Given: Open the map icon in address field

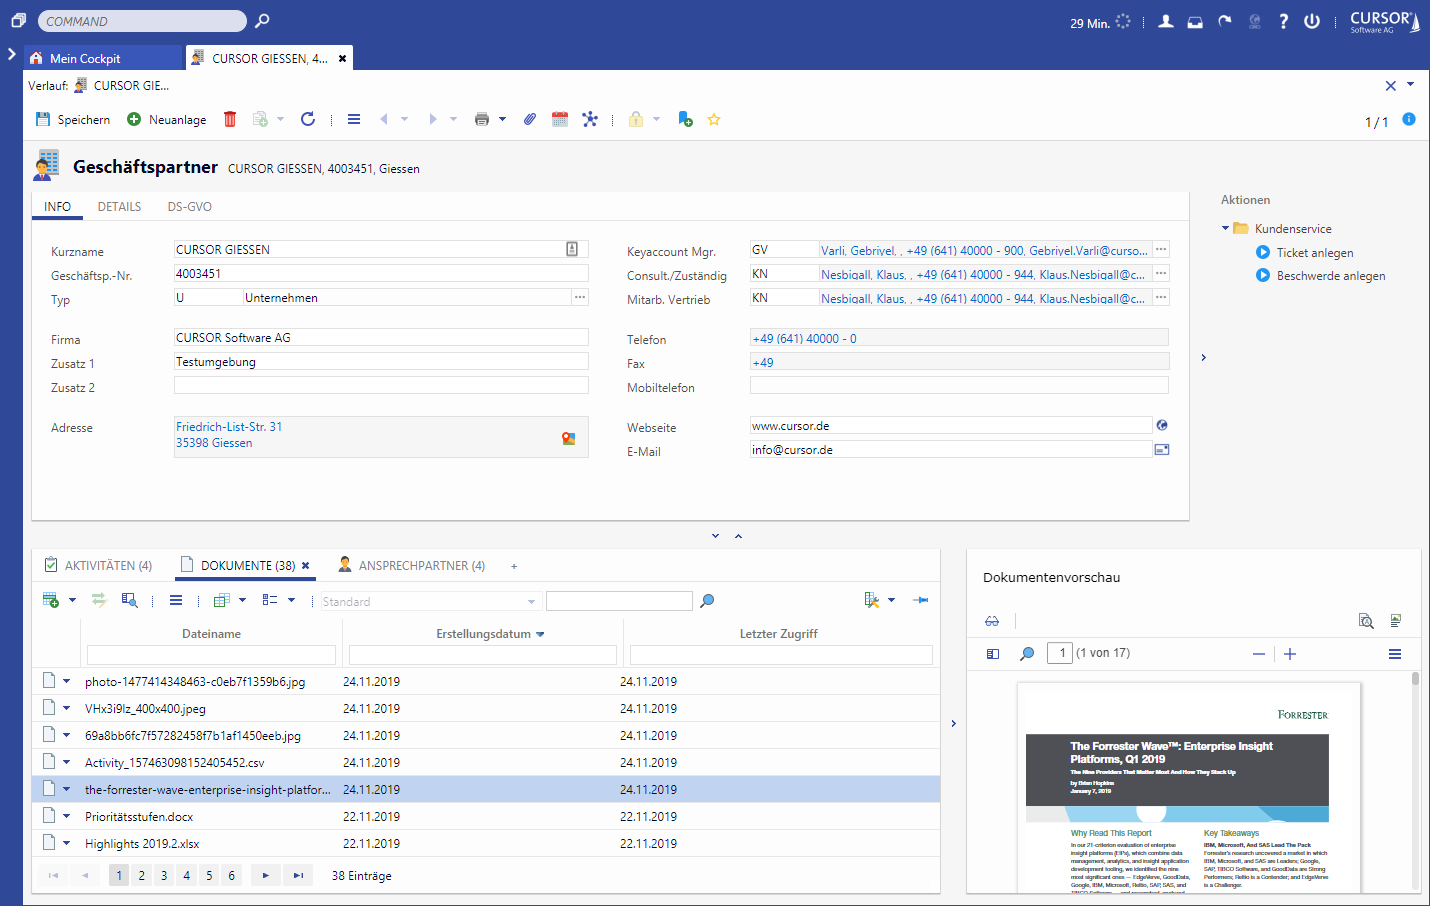Looking at the screenshot, I should click(568, 438).
